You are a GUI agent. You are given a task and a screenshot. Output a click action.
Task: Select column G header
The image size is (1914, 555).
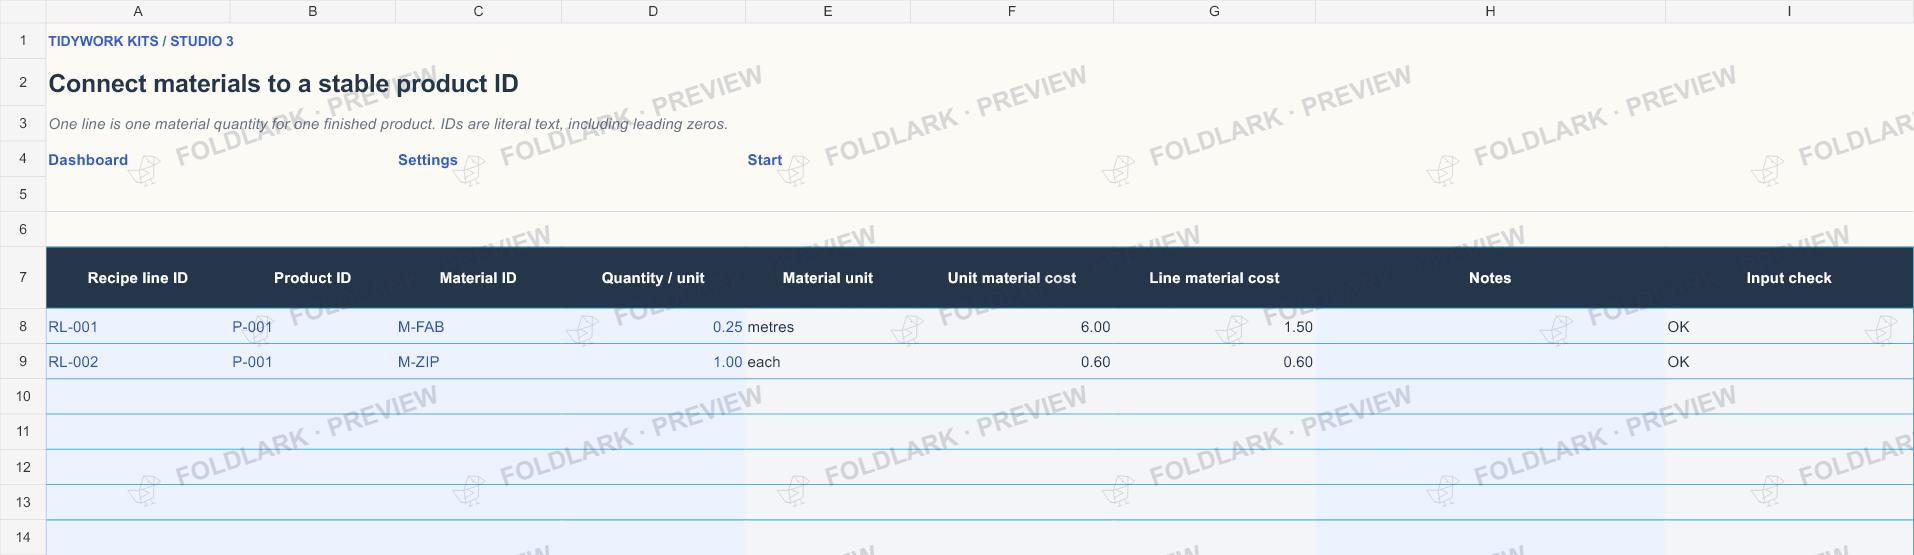coord(1214,11)
